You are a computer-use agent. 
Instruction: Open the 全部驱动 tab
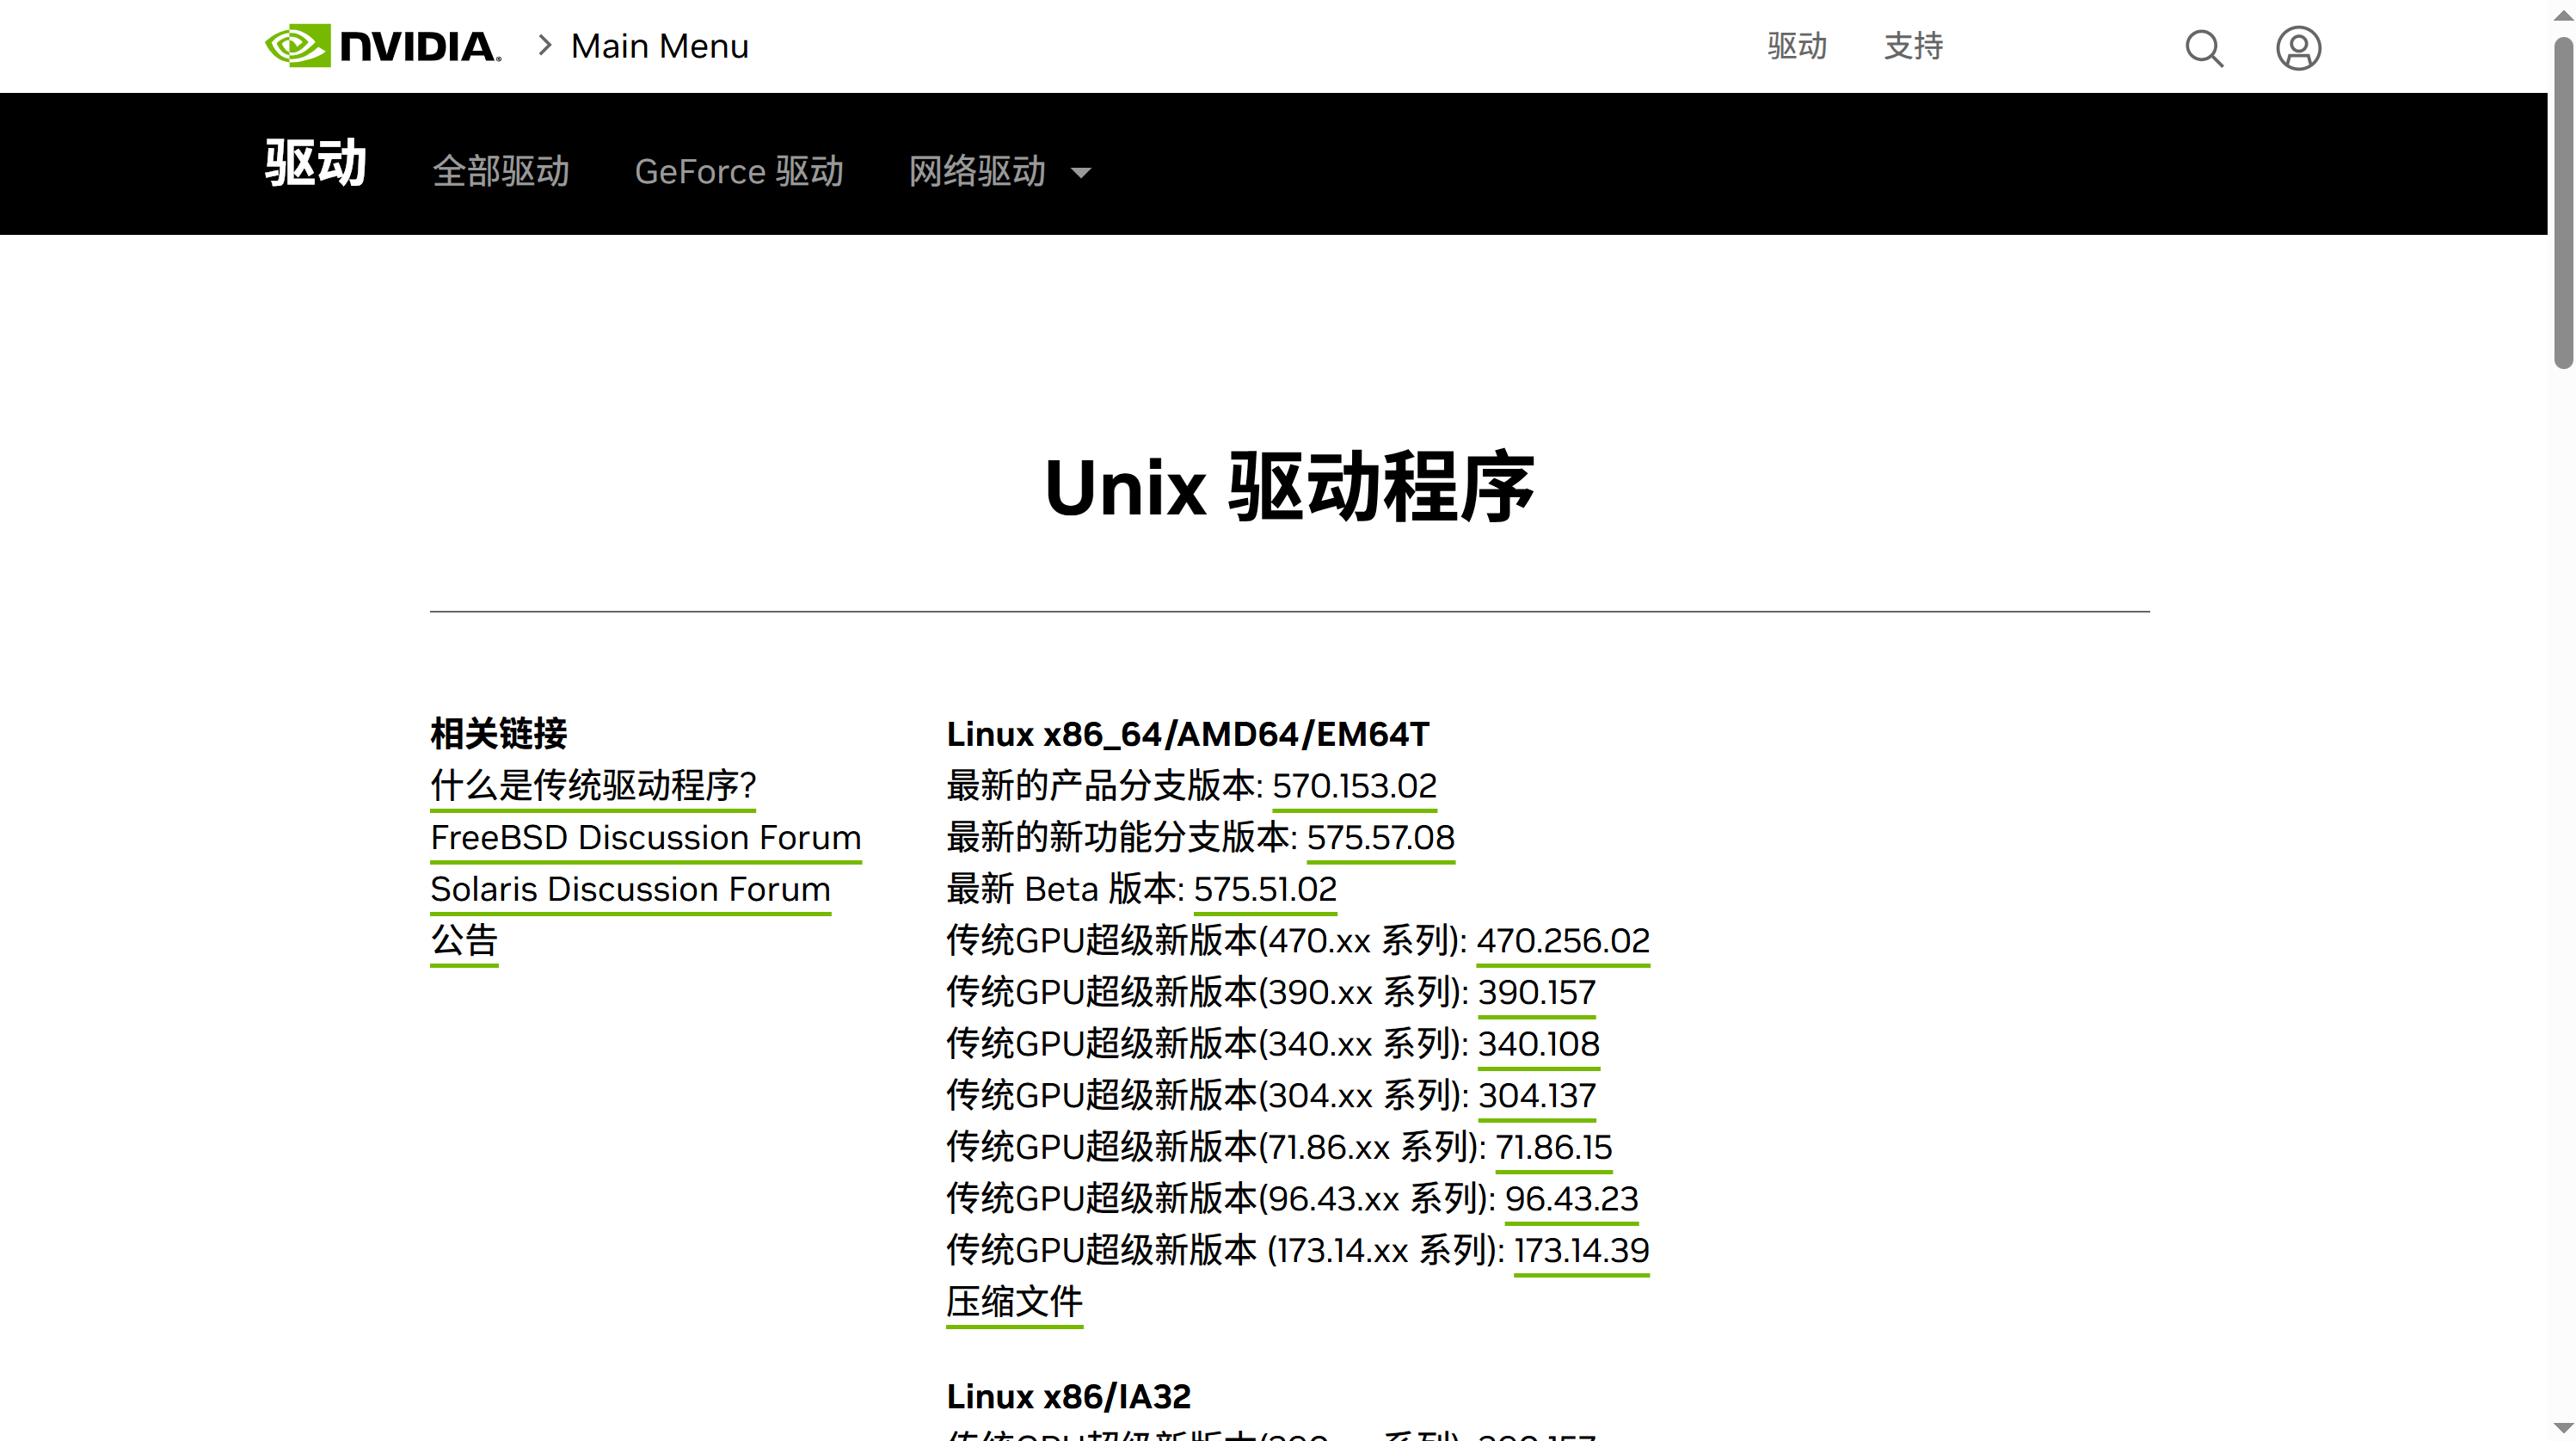(x=501, y=171)
